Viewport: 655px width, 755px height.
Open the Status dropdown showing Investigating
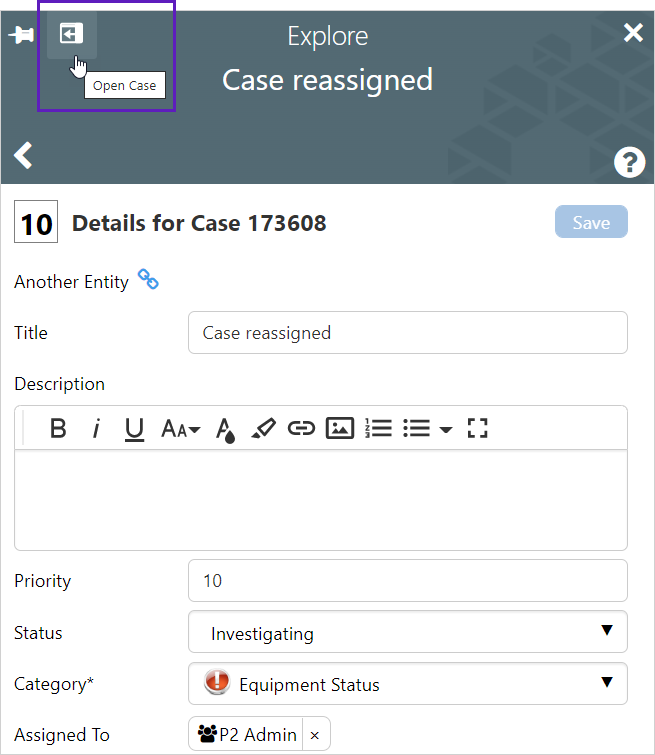click(x=407, y=633)
